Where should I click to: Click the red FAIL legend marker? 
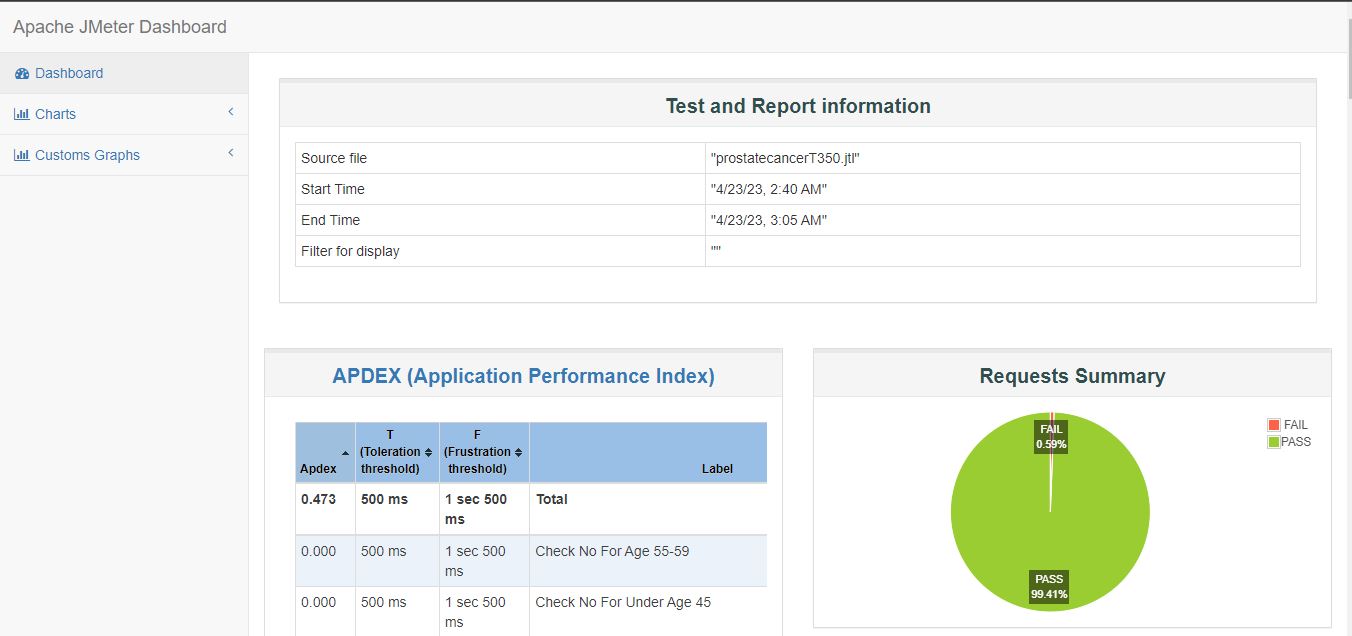coord(1274,424)
